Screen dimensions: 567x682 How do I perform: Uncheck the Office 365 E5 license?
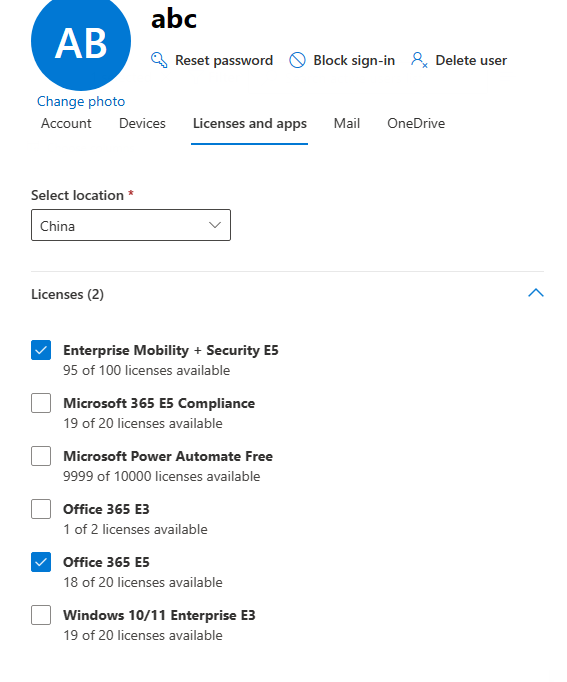click(x=41, y=562)
